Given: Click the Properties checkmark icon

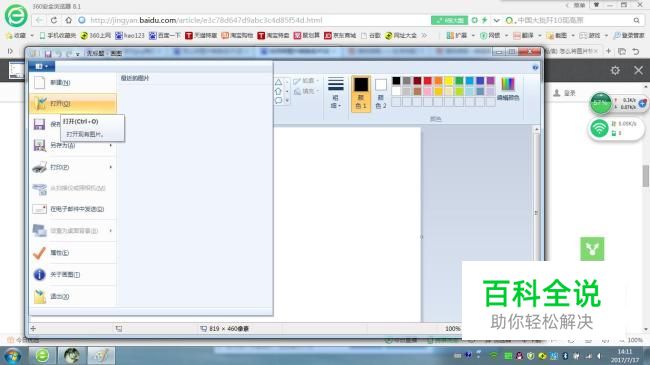Looking at the screenshot, I should pyautogui.click(x=39, y=253).
